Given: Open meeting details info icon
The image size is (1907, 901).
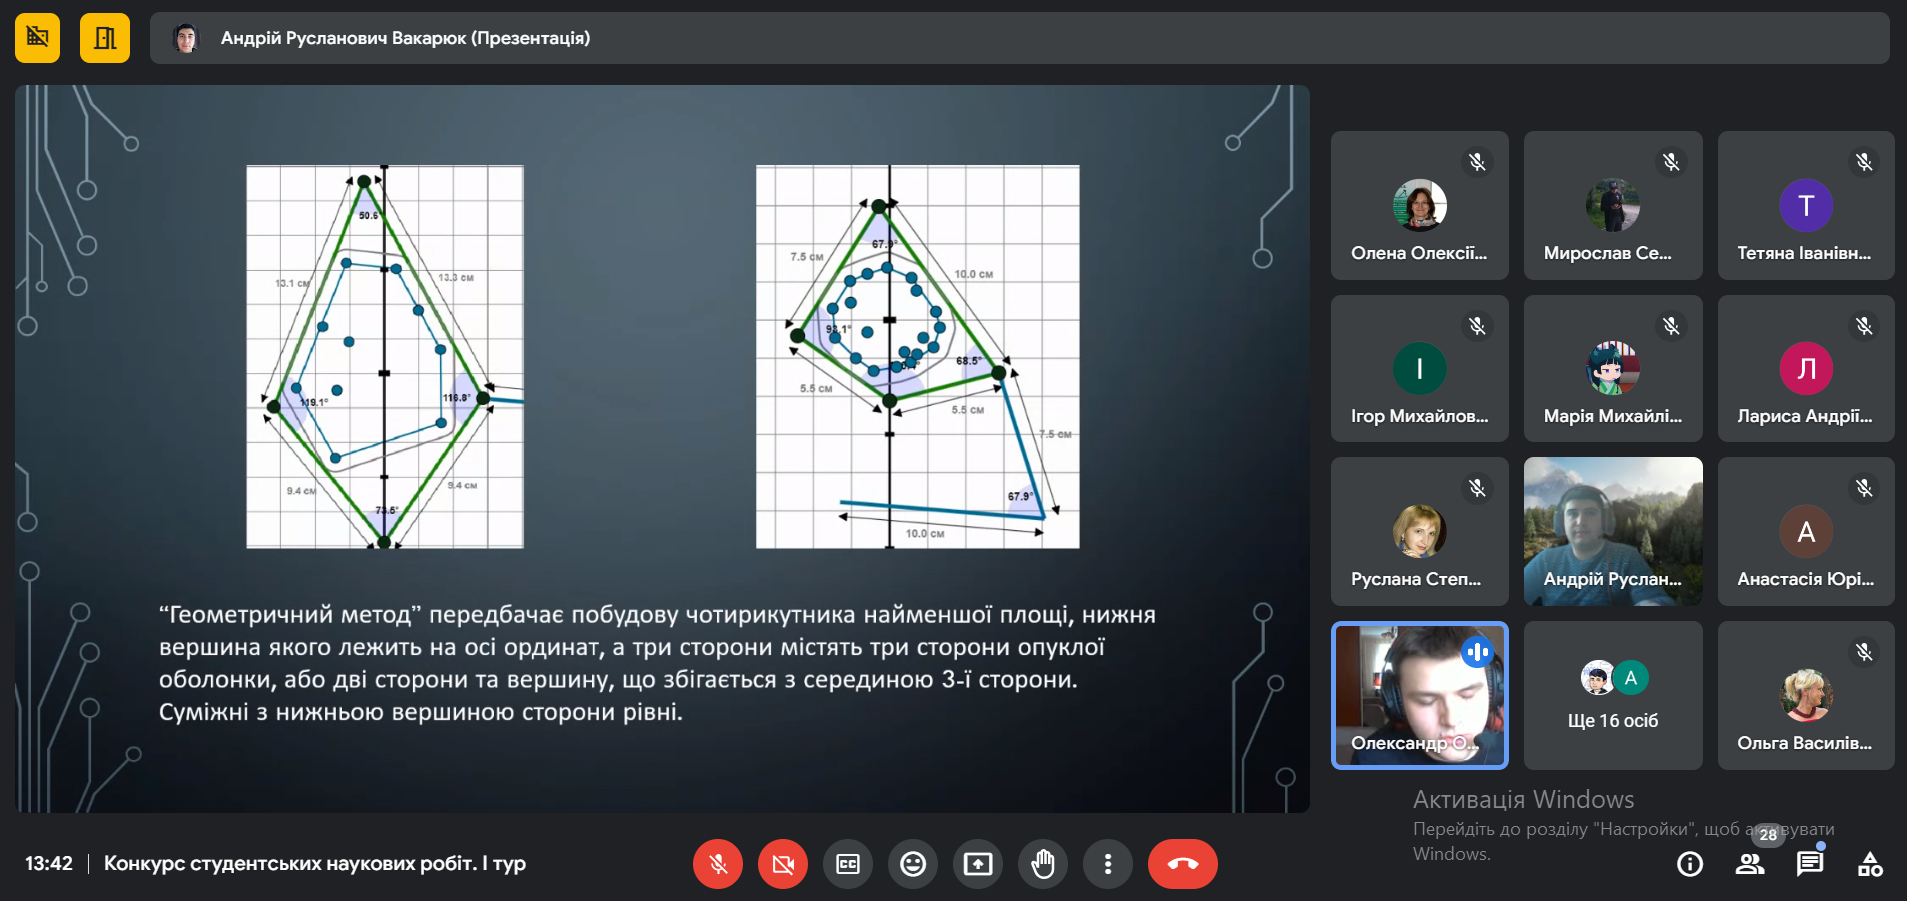Looking at the screenshot, I should [x=1690, y=864].
